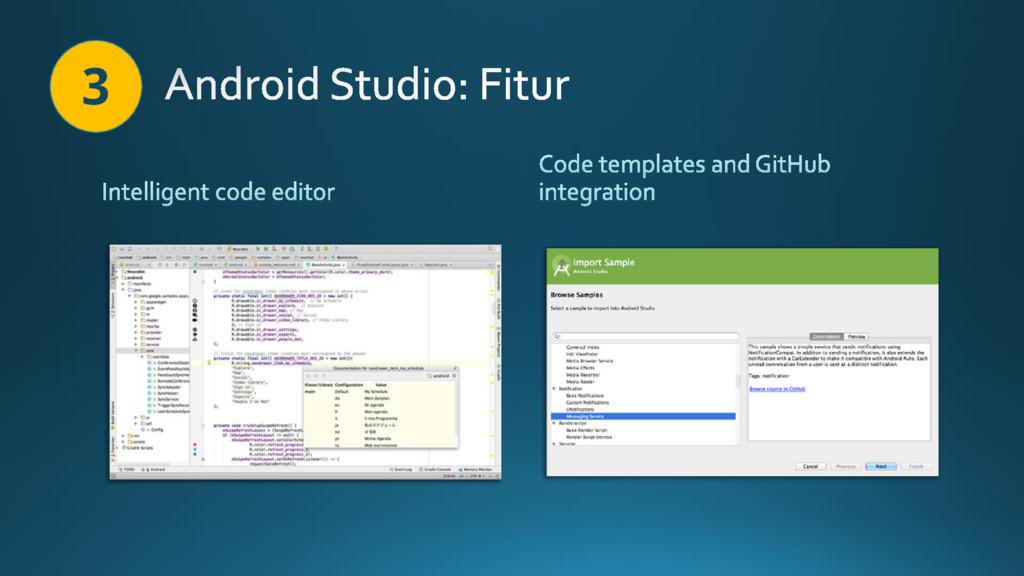Screen dimensions: 1024x576
Task: Select Custom Notifications sample
Action: point(587,402)
